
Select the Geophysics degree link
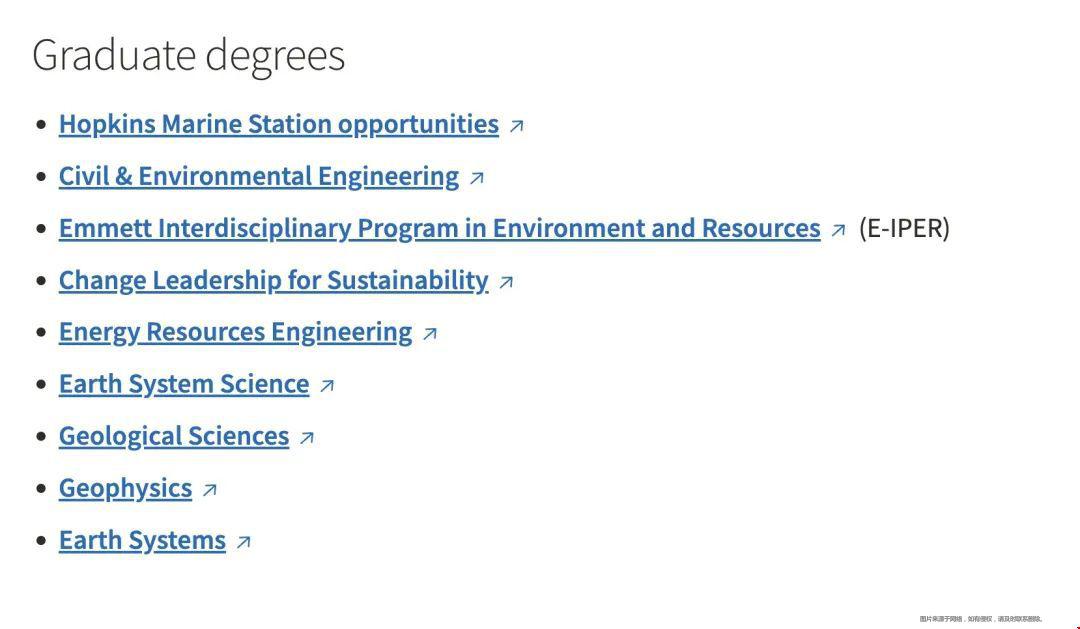[125, 488]
